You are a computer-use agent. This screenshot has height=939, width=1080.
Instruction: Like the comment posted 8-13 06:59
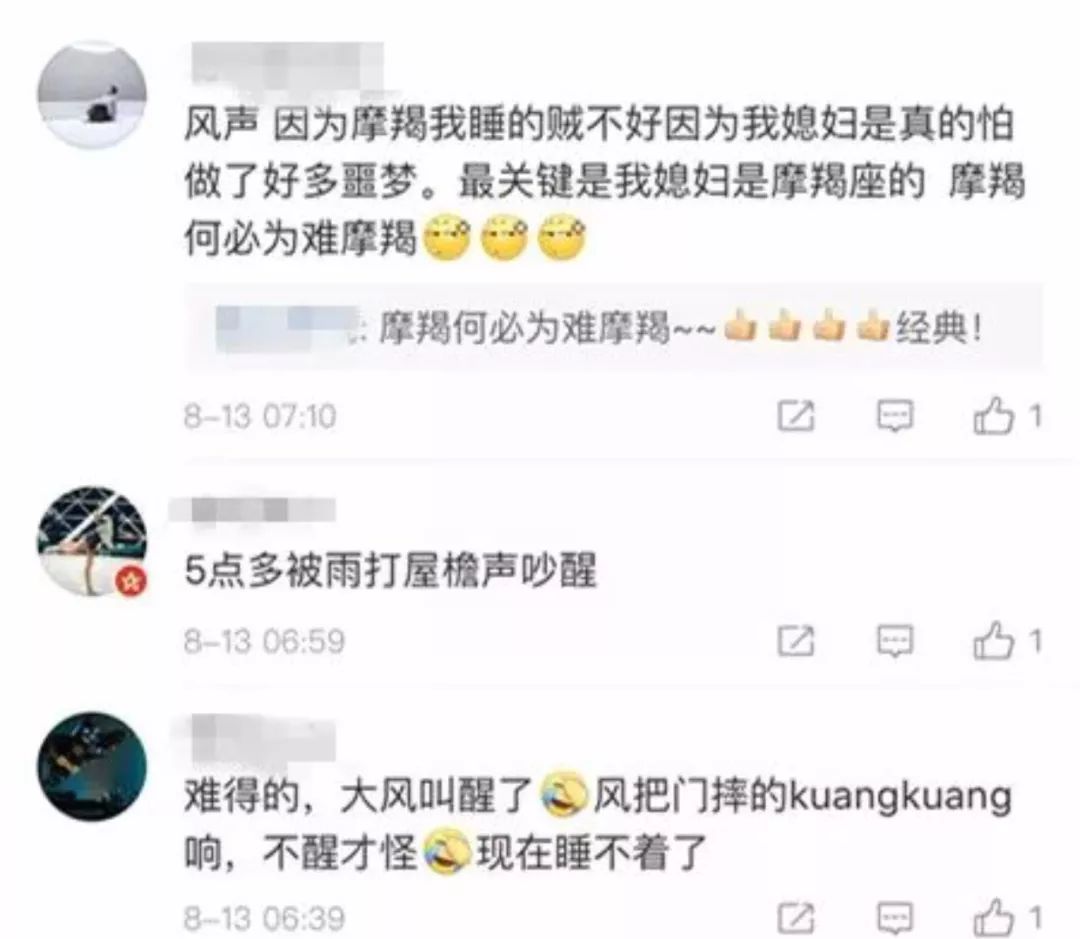(993, 641)
